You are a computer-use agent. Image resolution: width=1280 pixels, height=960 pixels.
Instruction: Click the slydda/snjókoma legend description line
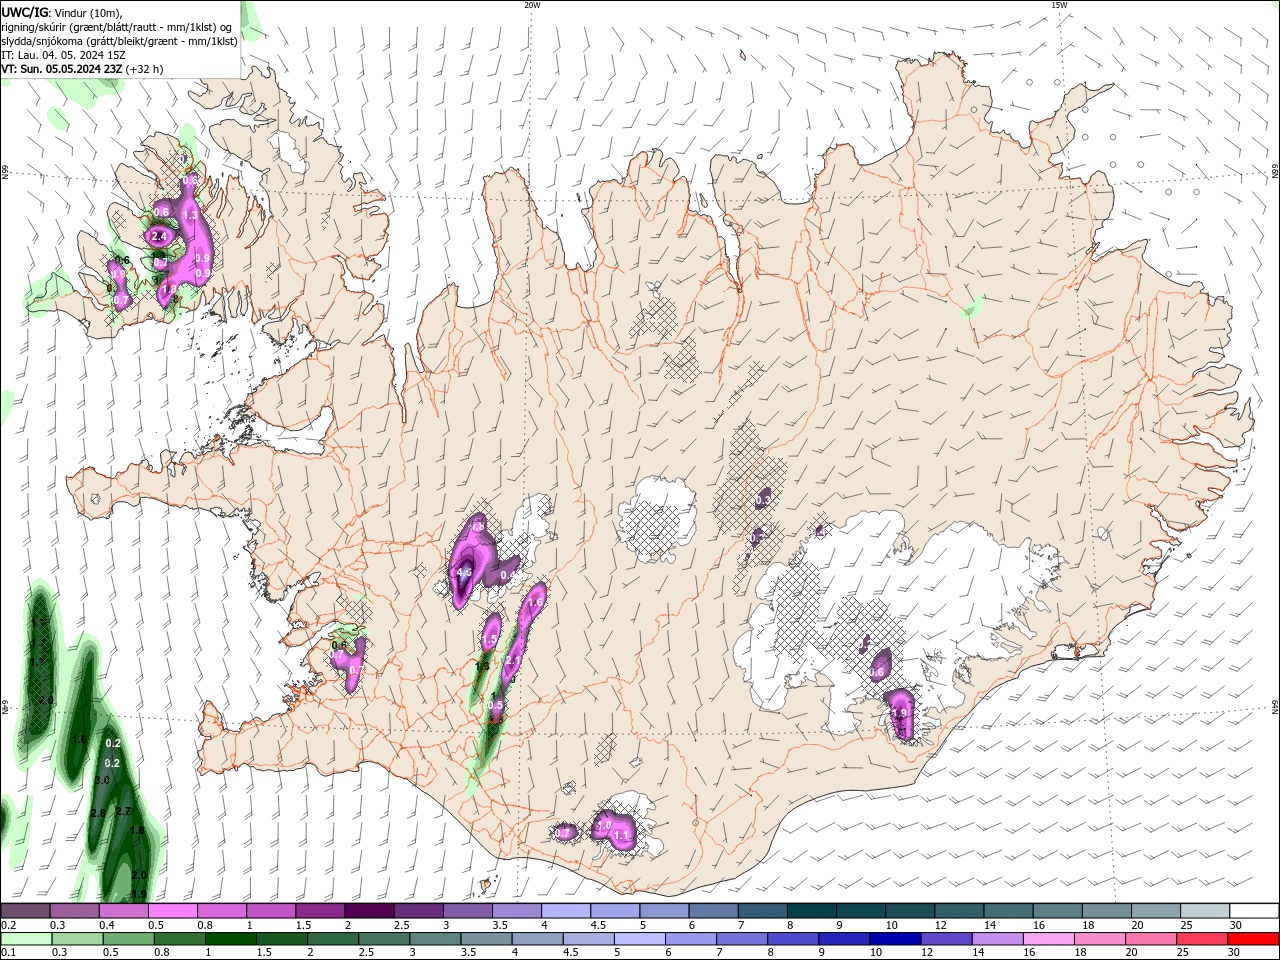click(120, 41)
